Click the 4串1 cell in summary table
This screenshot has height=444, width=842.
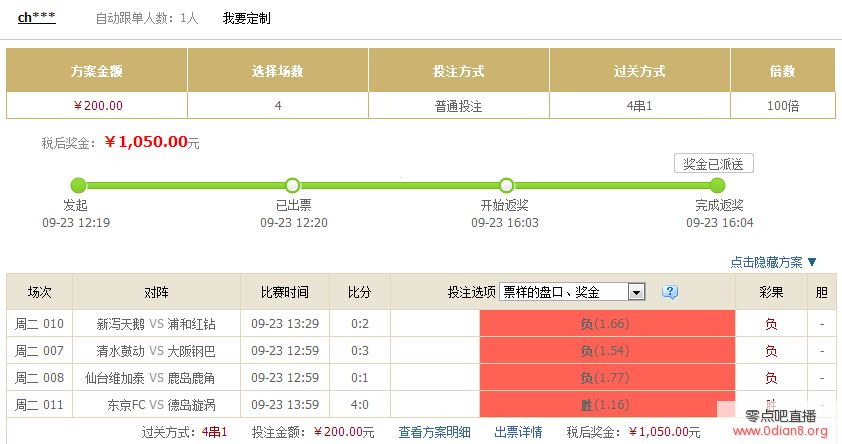pos(640,106)
